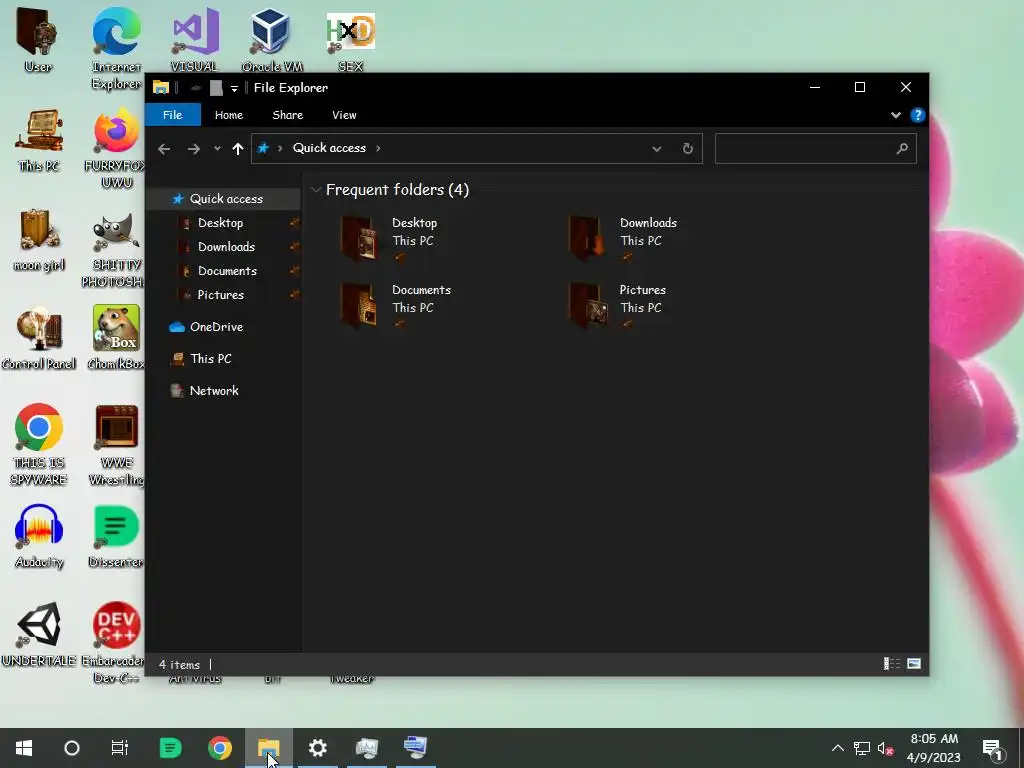Screen dimensions: 1024x768
Task: Open Task View on the taskbar
Action: (120, 748)
